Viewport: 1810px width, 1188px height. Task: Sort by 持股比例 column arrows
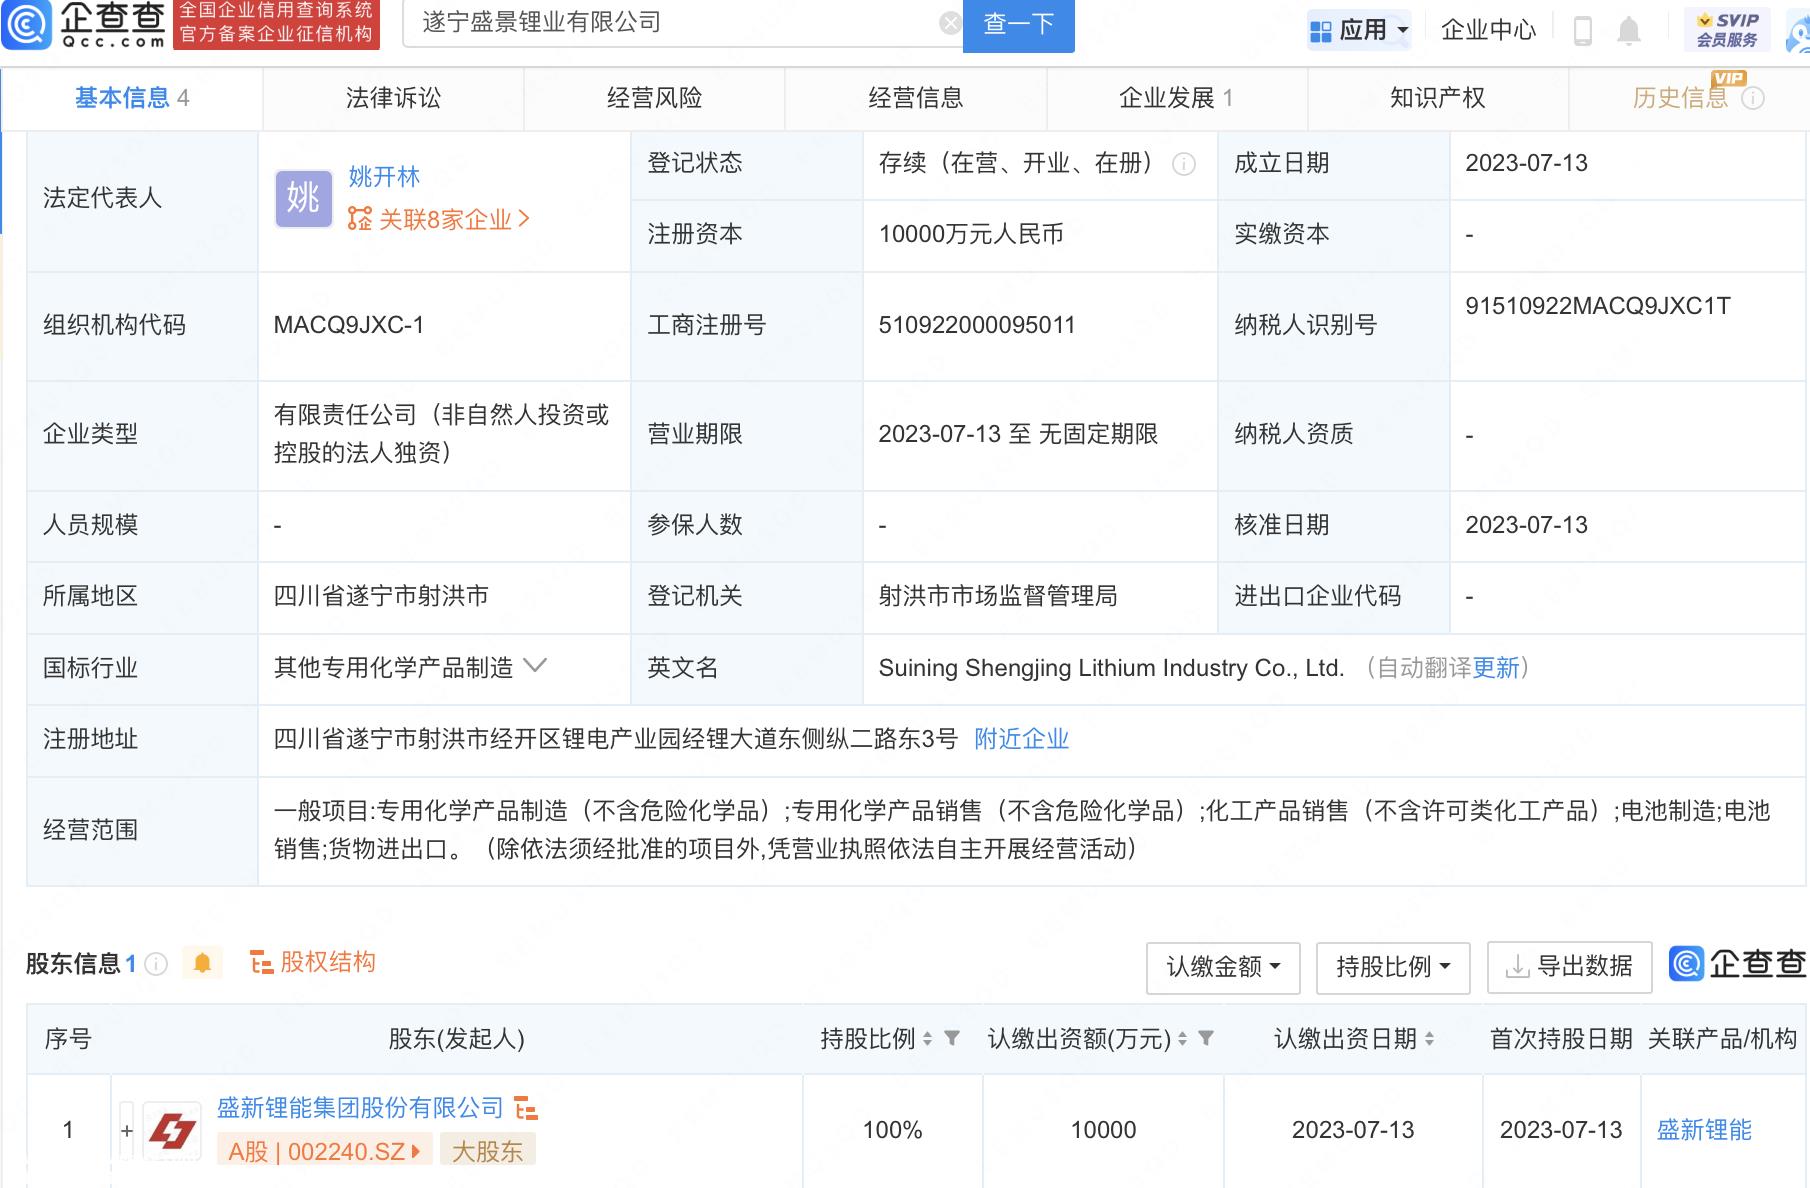[927, 1039]
